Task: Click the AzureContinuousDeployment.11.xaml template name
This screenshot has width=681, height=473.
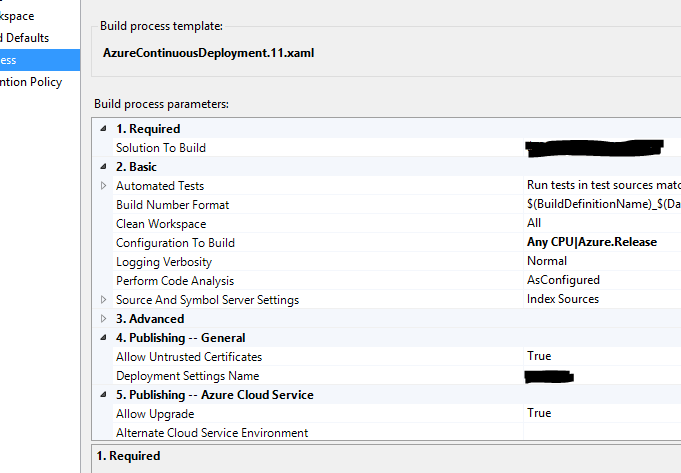Action: point(208,53)
